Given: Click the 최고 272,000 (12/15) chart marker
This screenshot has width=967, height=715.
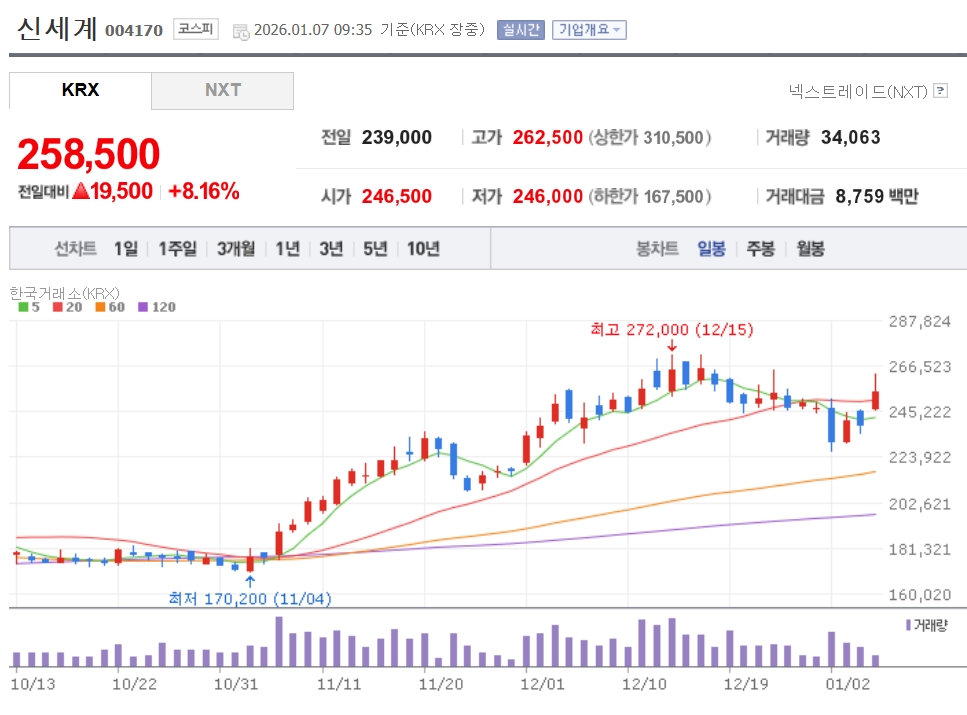Looking at the screenshot, I should (x=672, y=329).
